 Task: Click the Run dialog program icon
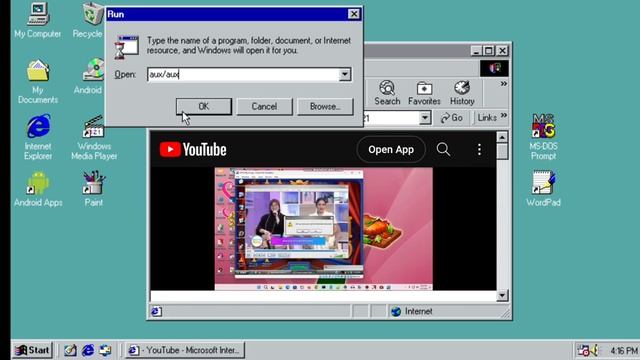[x=127, y=47]
